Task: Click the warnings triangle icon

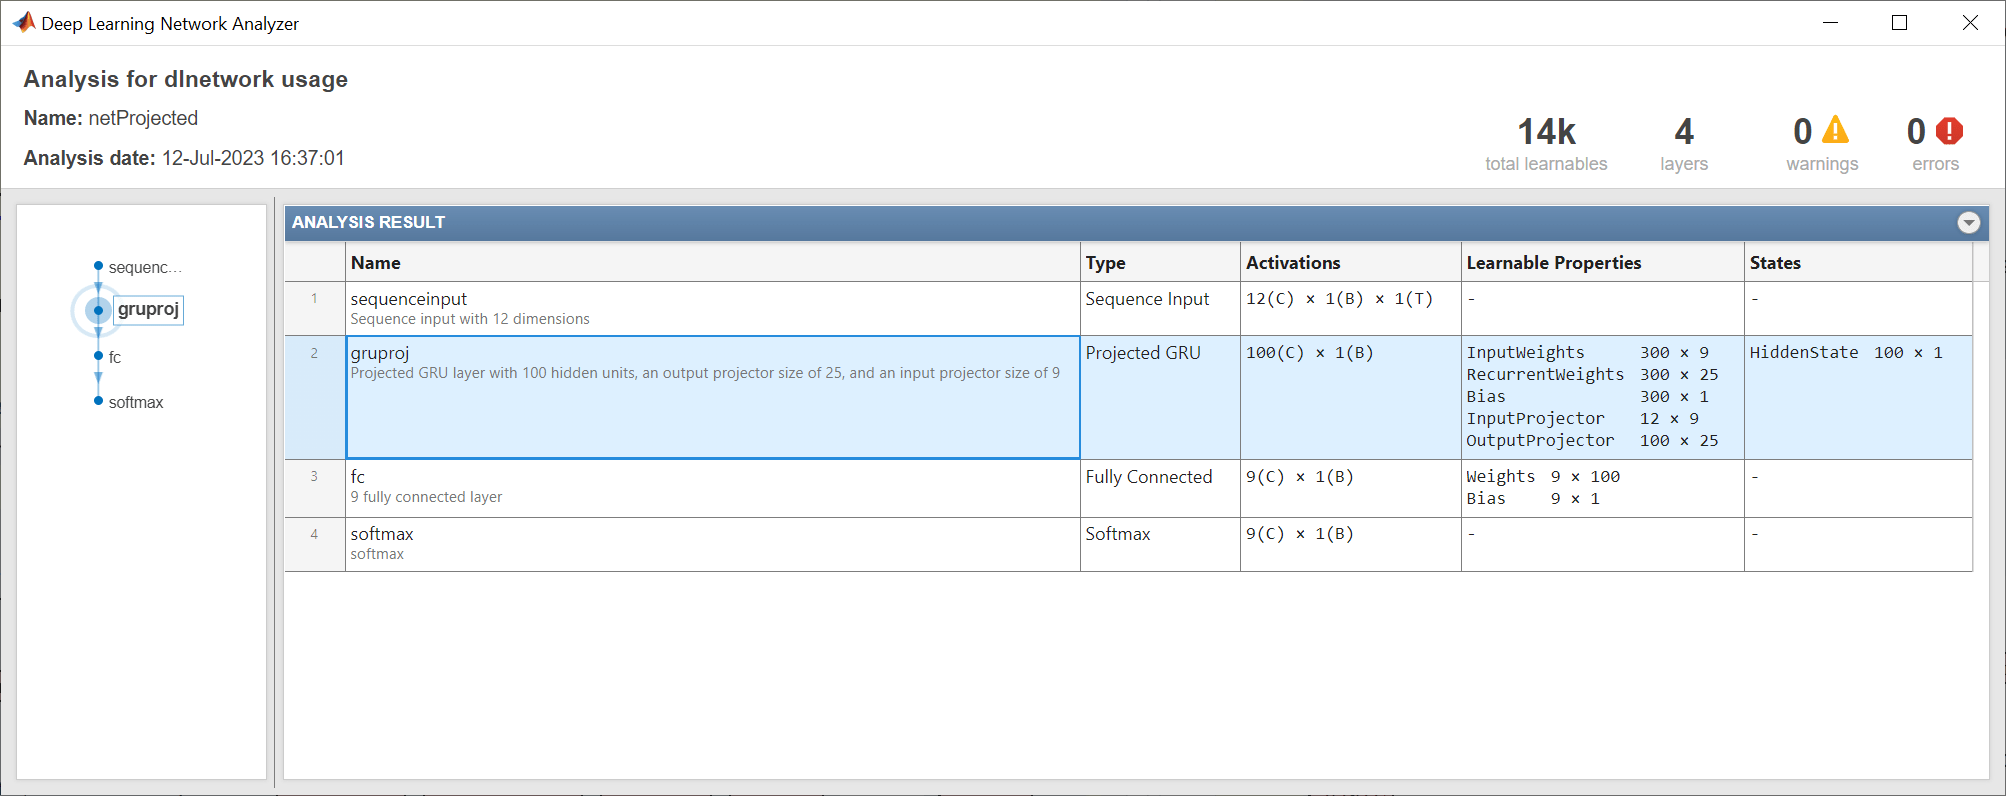Action: point(1835,131)
